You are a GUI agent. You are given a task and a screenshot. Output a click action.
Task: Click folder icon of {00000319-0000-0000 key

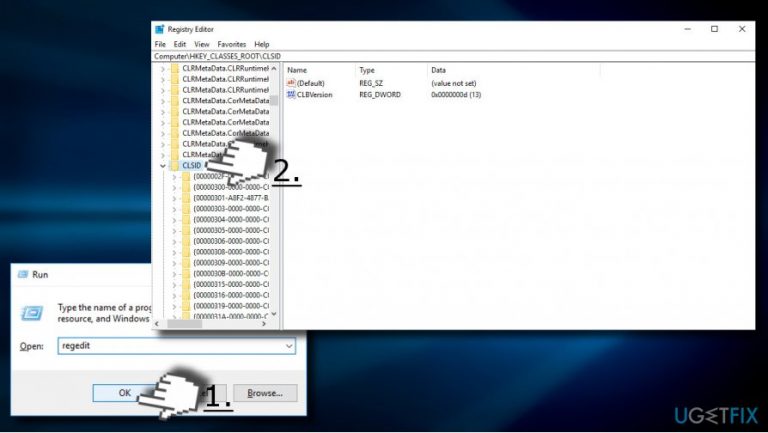(x=186, y=306)
